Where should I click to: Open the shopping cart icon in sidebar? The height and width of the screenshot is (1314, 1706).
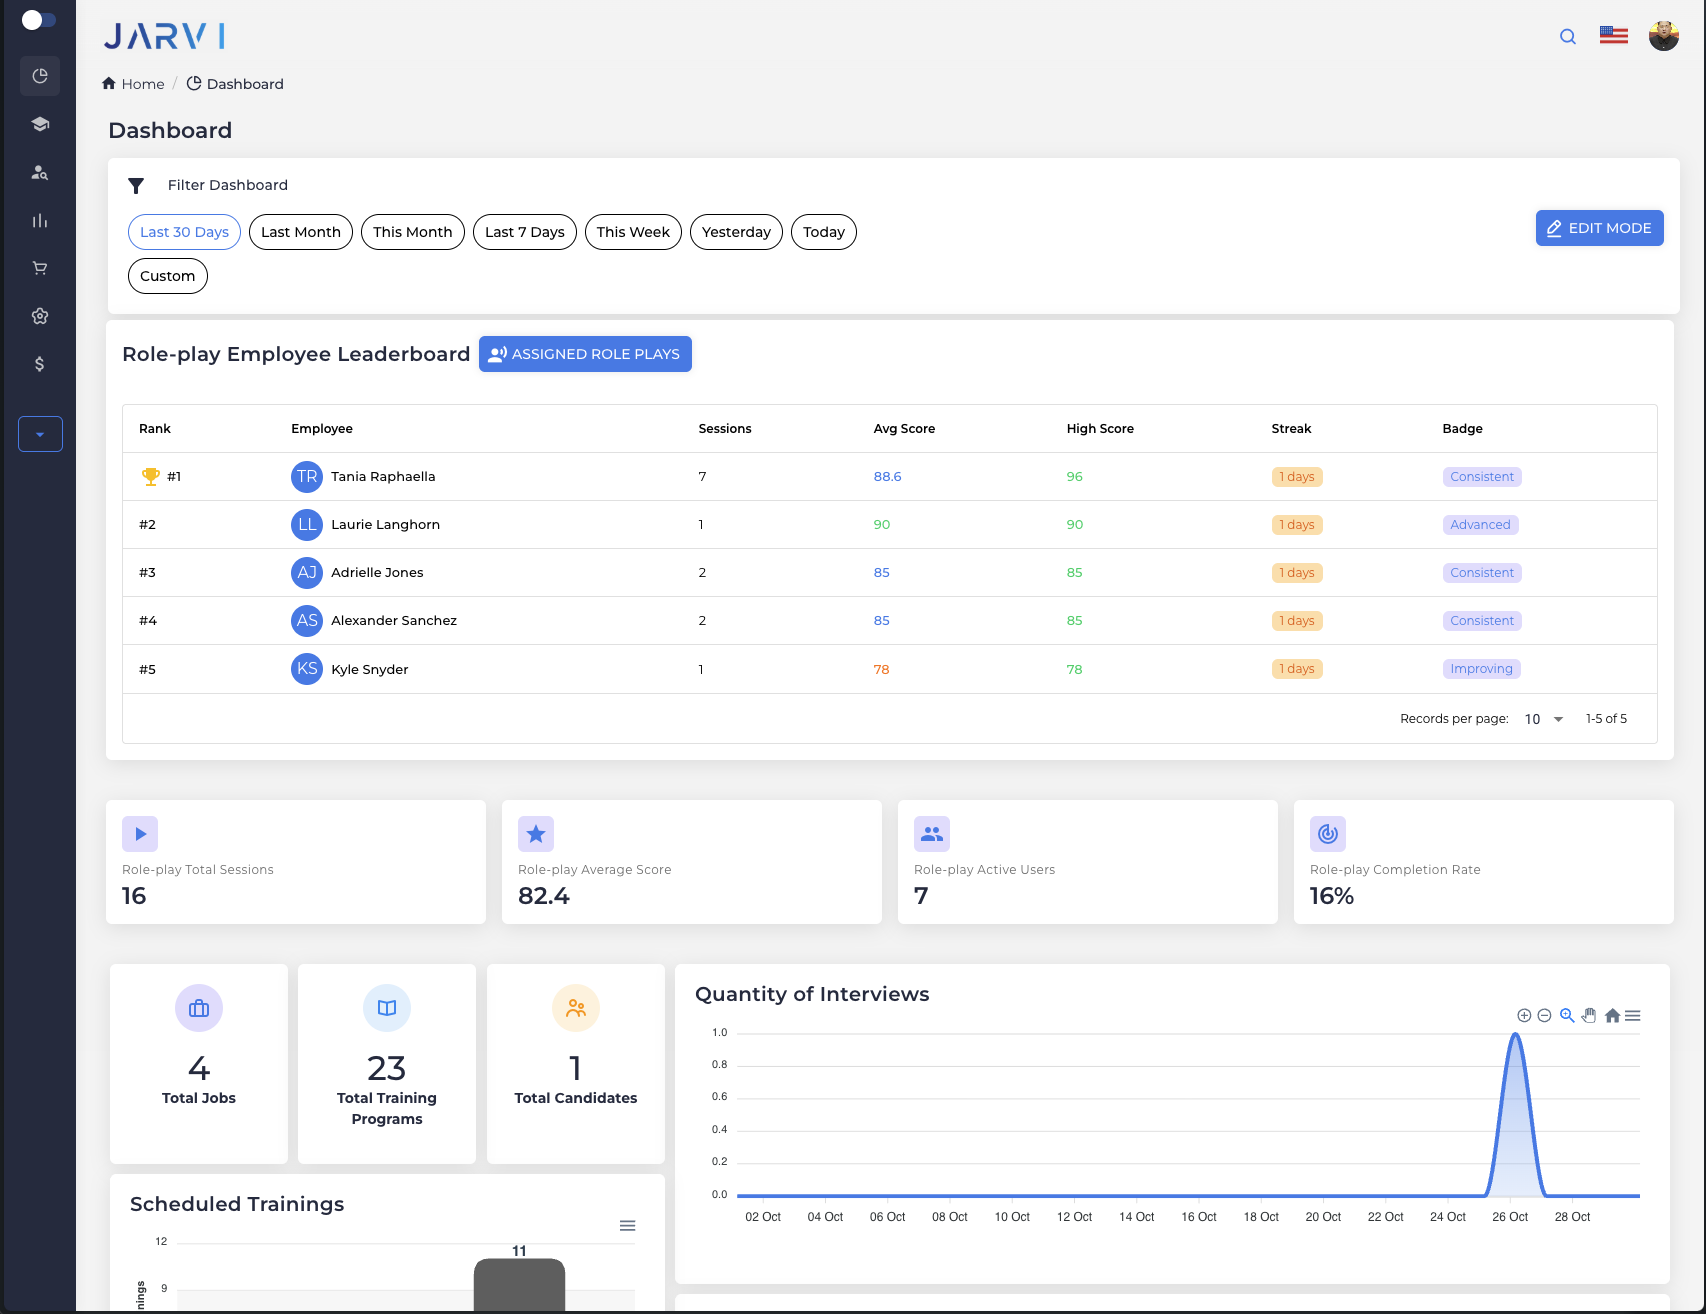[40, 268]
